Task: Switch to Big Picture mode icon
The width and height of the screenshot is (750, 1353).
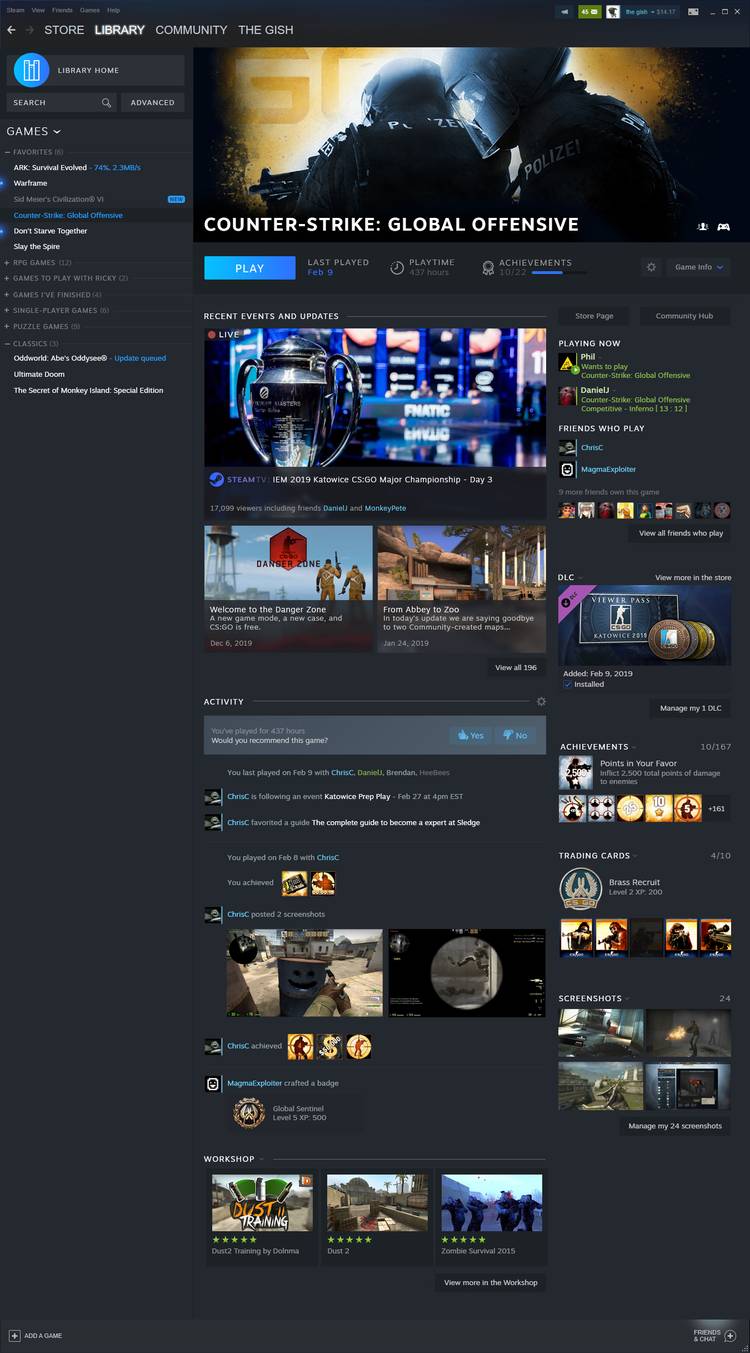Action: click(x=693, y=12)
